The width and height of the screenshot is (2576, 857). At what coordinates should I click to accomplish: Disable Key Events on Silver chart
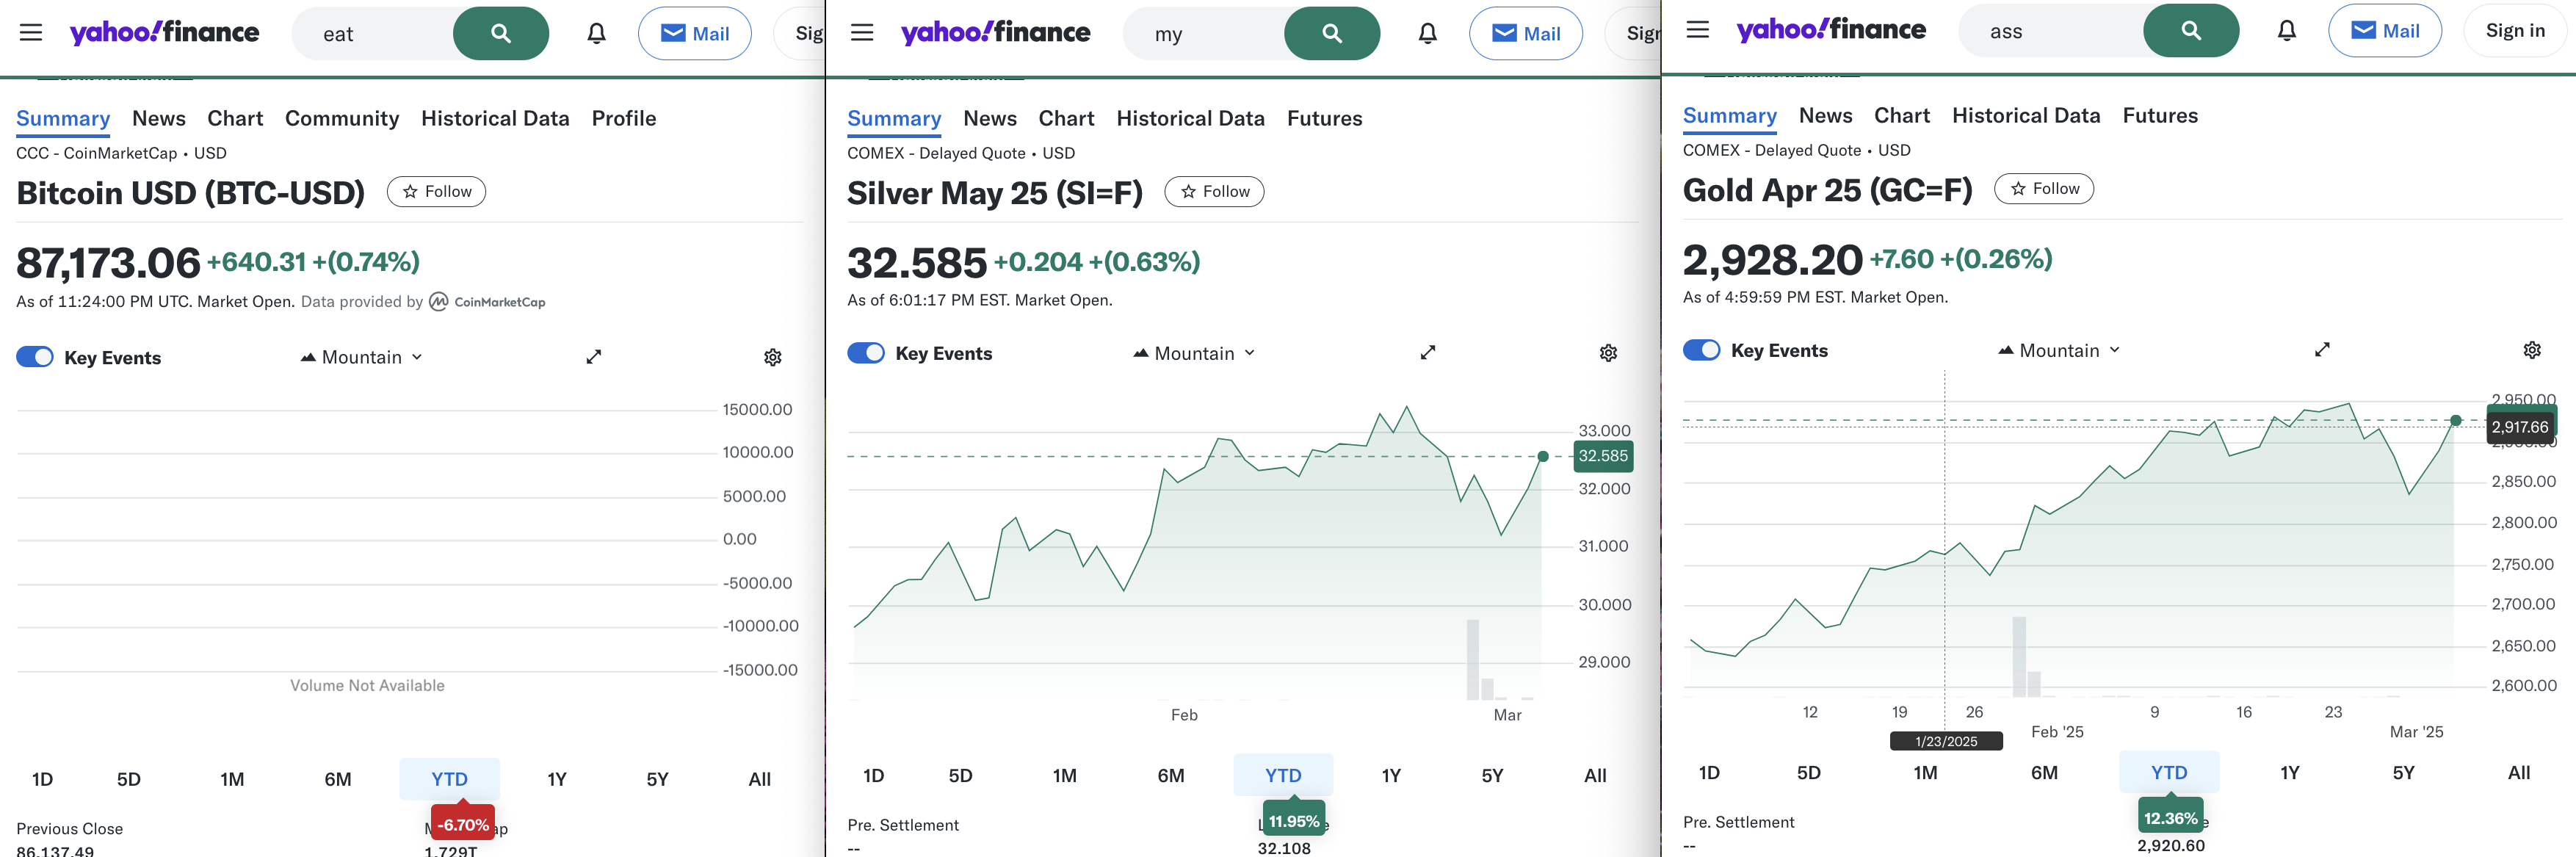(866, 353)
